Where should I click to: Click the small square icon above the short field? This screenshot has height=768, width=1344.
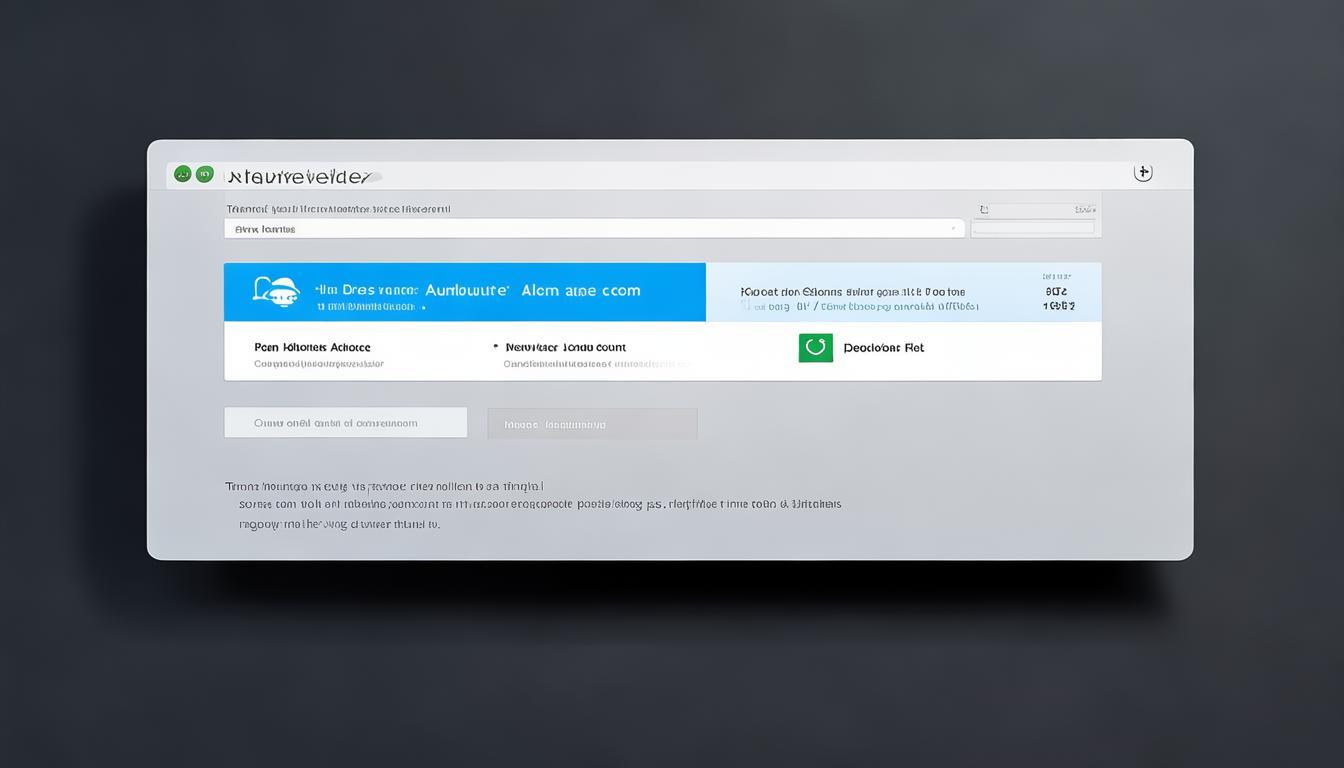coord(984,210)
